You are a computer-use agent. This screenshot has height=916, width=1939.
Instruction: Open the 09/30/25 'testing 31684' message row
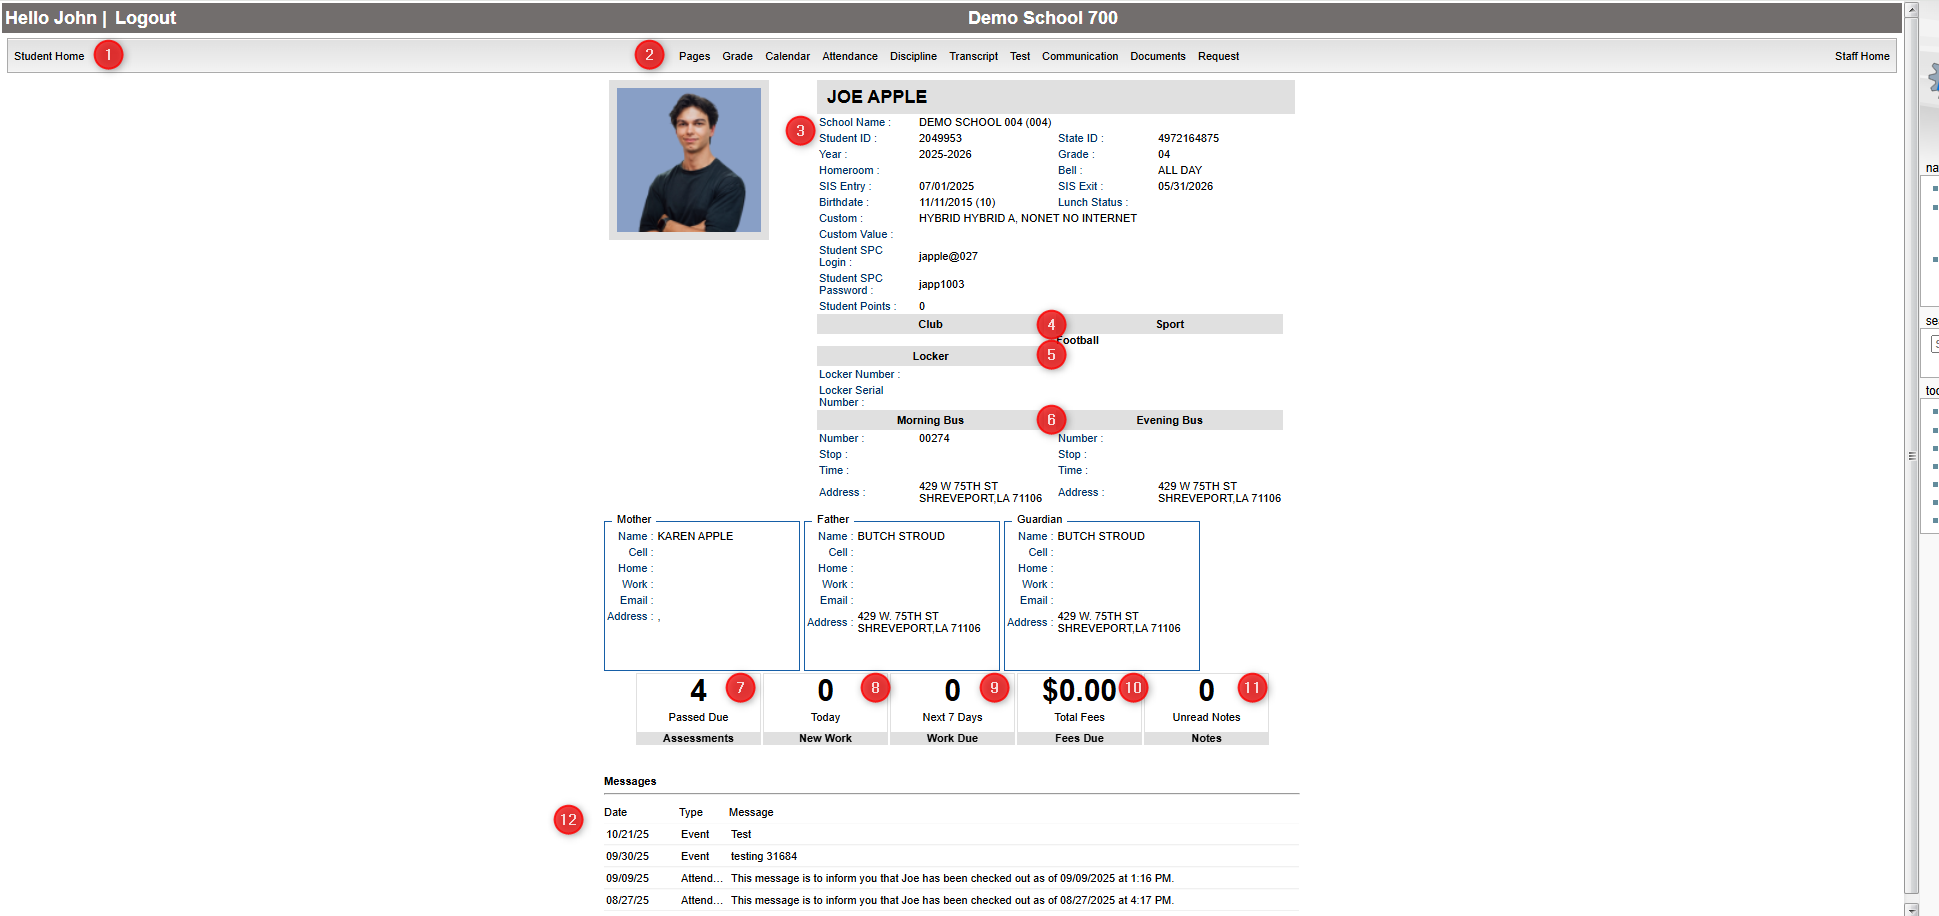pyautogui.click(x=763, y=856)
